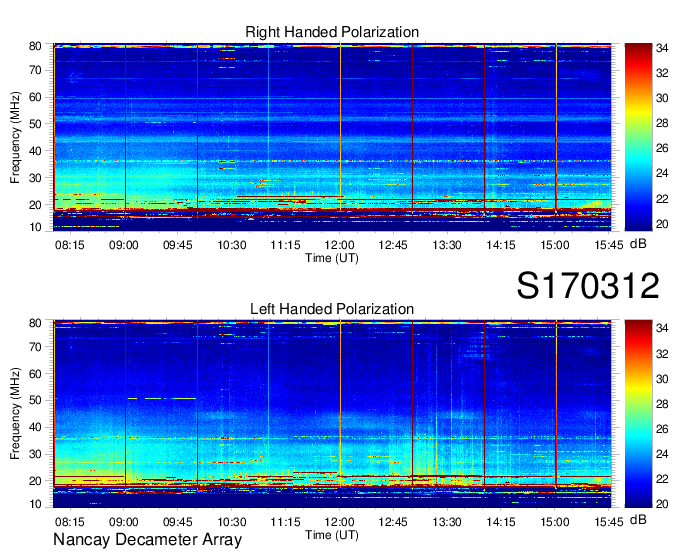Click "30" on Right Handed colorbar scale

(662, 98)
